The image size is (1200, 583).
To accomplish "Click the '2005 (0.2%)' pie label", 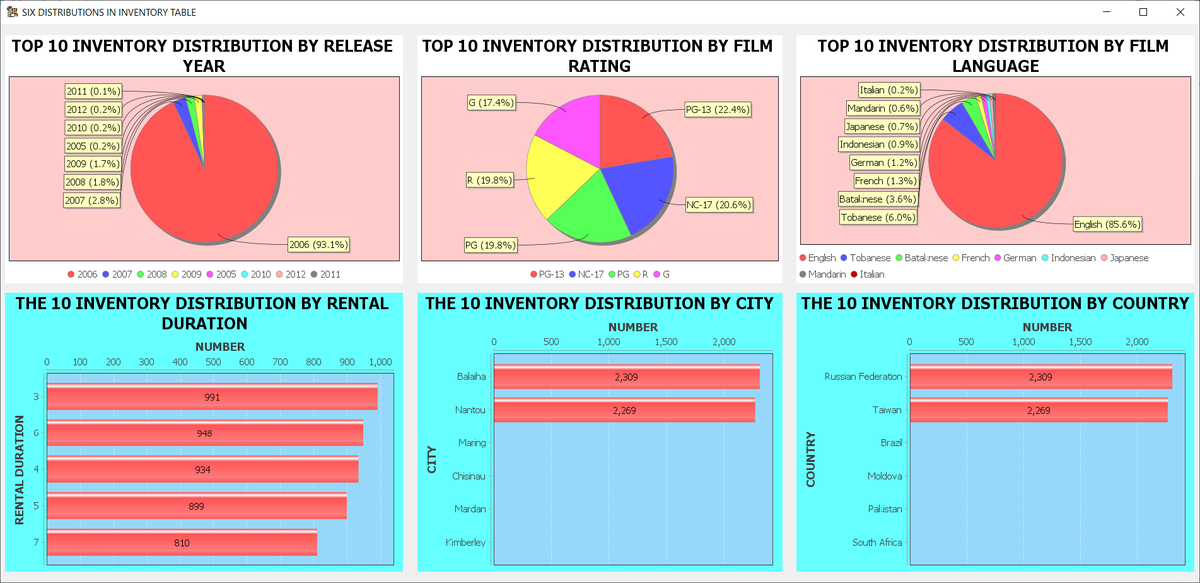I will [x=93, y=146].
